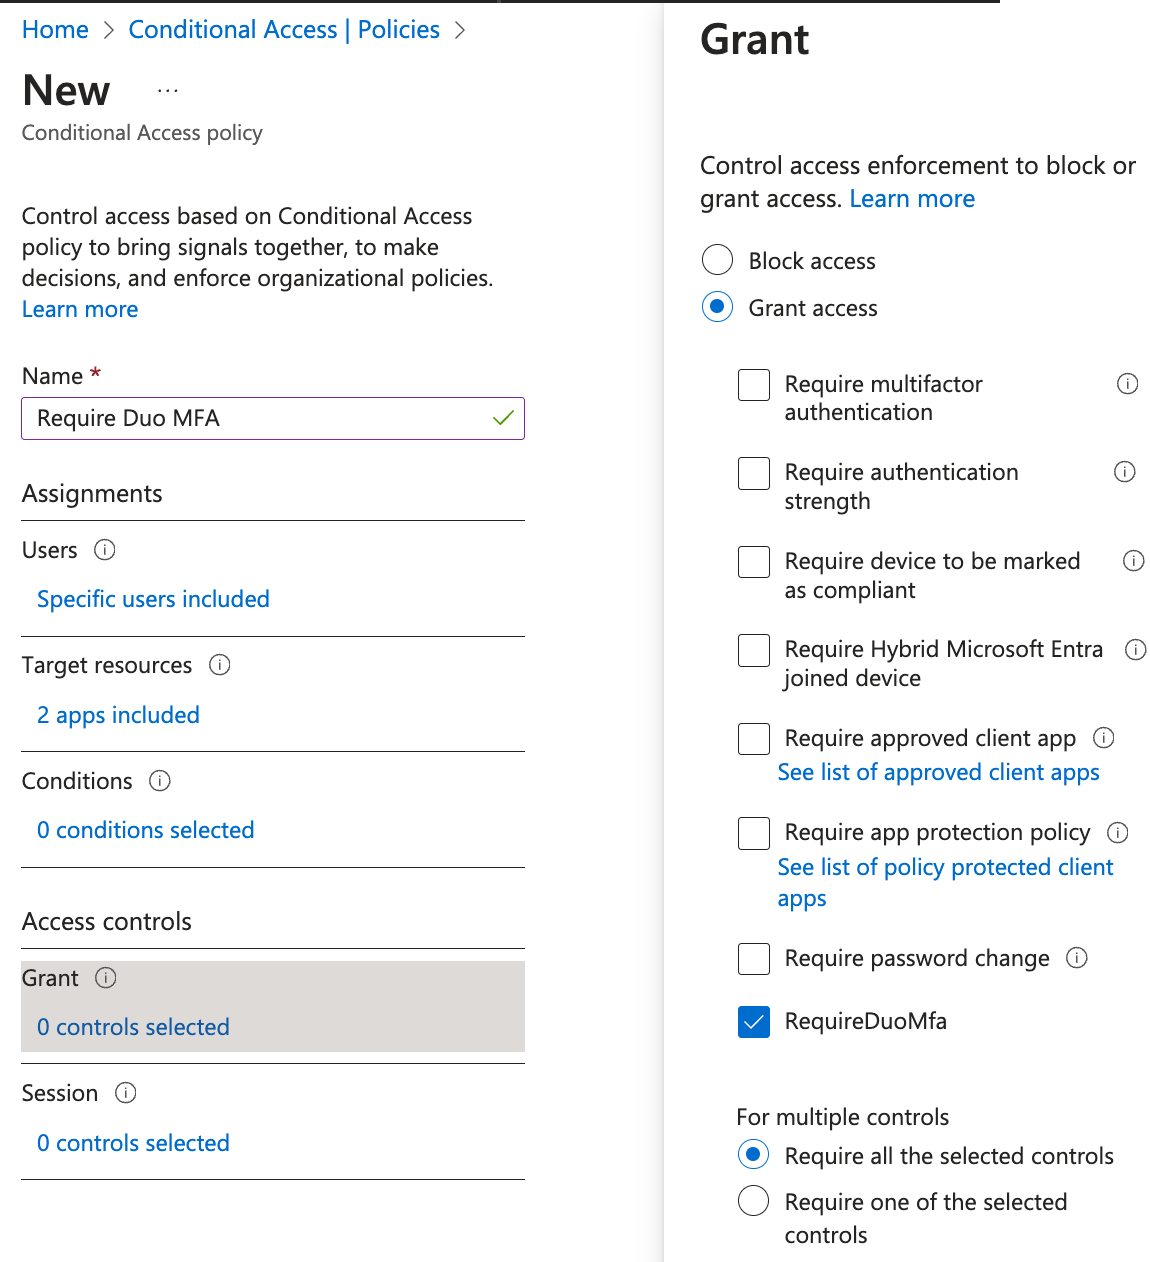Click the Conditions info icon
1150x1262 pixels.
point(160,781)
